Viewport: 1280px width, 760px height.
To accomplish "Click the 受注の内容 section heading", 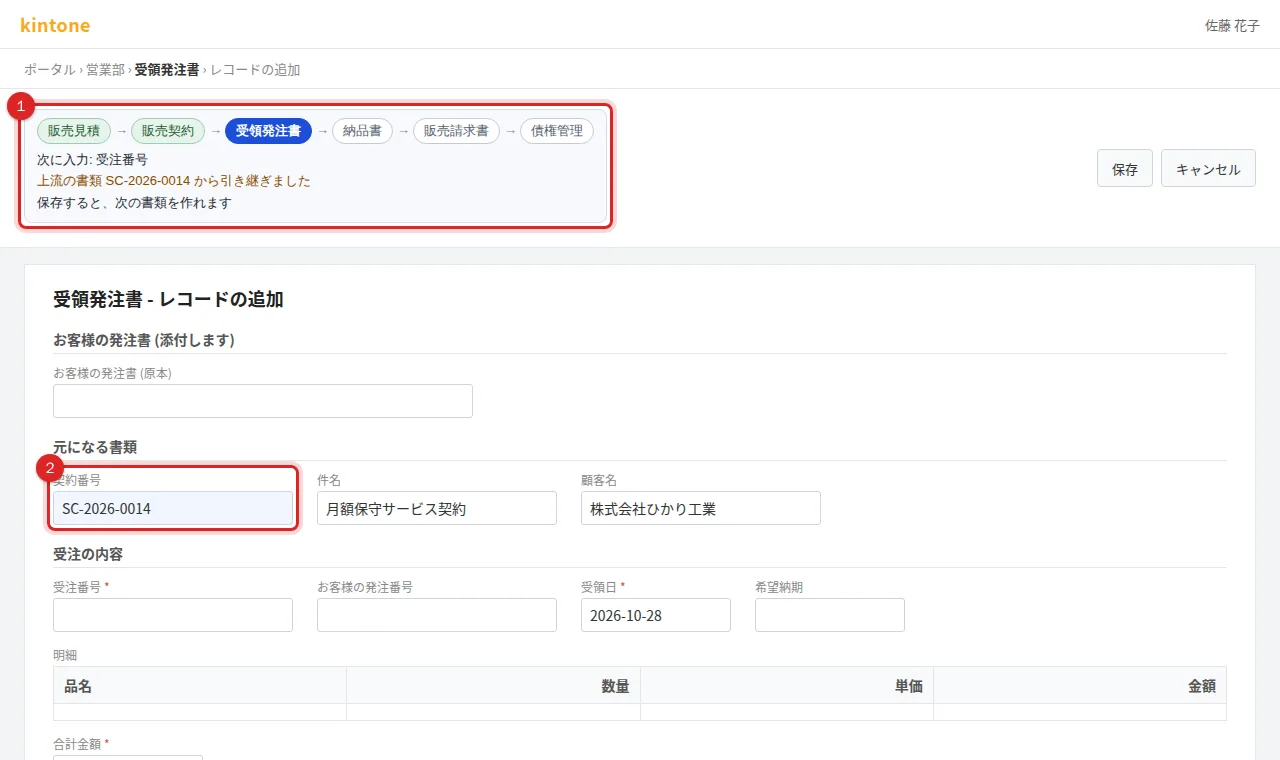I will point(88,553).
